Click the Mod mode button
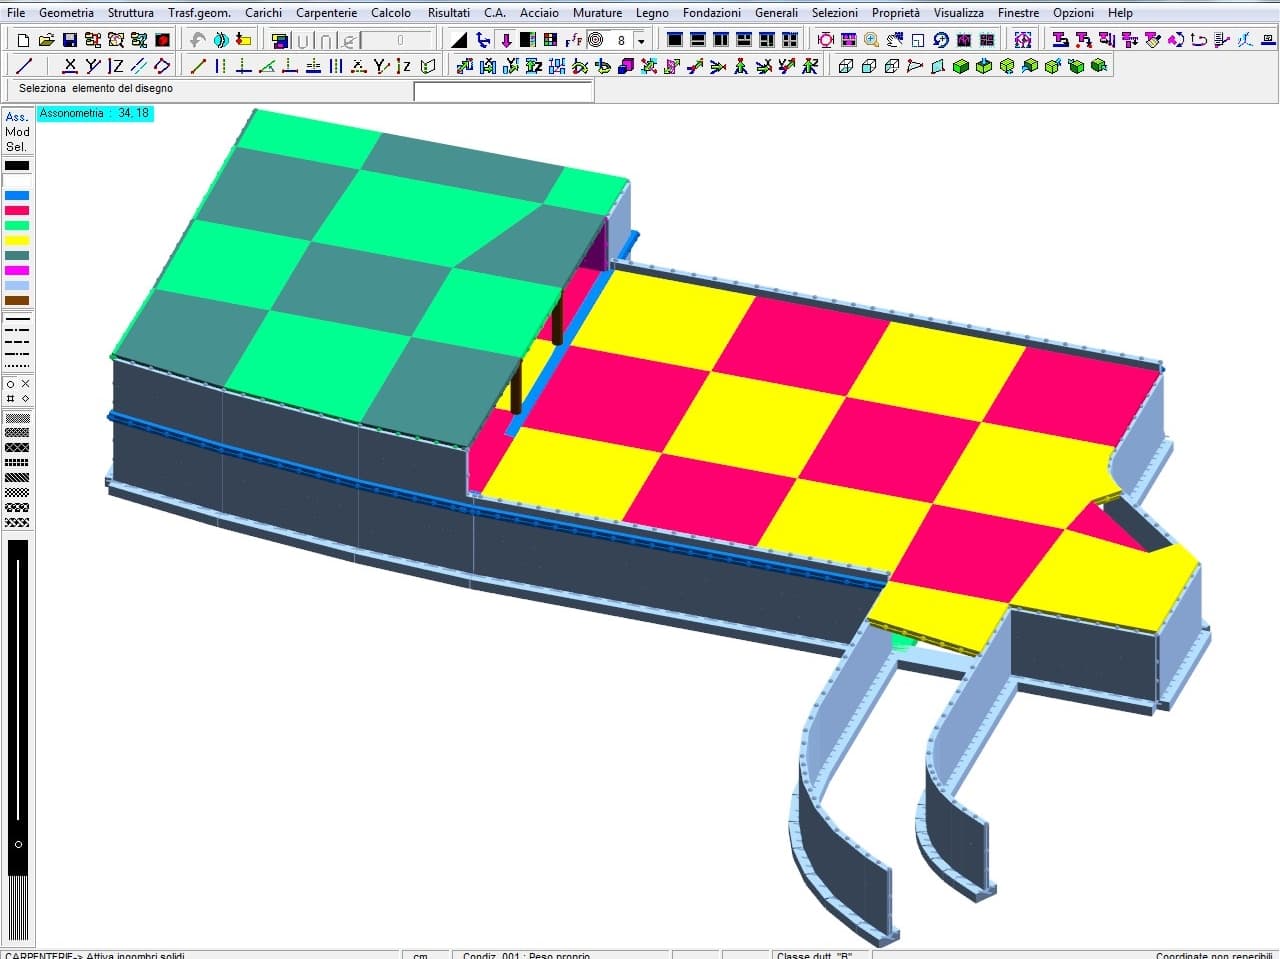Image resolution: width=1280 pixels, height=959 pixels. tap(17, 132)
